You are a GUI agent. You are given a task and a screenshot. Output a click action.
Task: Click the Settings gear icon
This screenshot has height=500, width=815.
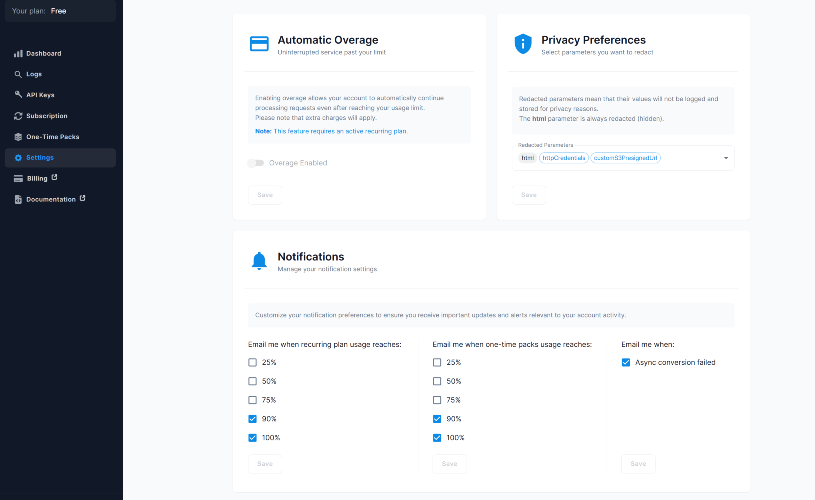pyautogui.click(x=18, y=157)
